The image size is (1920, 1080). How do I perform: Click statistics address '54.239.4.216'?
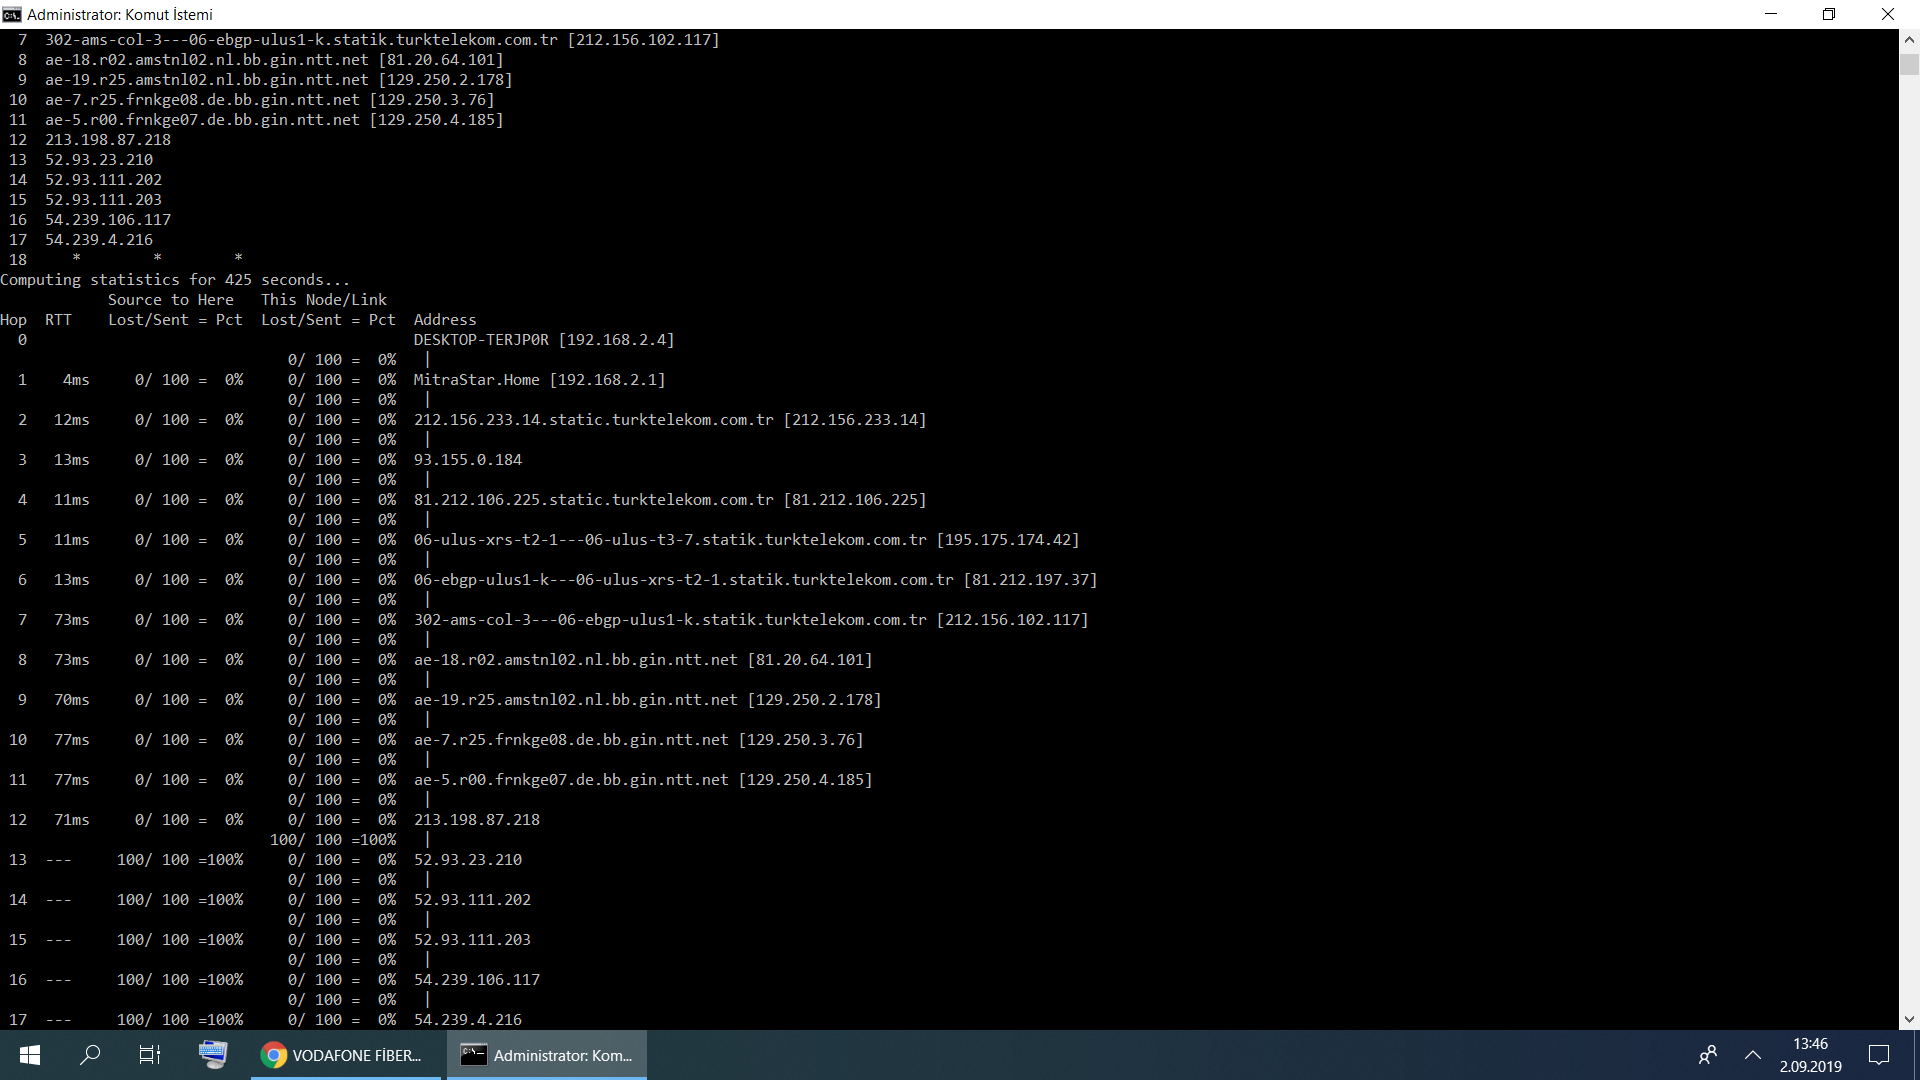coord(468,1020)
